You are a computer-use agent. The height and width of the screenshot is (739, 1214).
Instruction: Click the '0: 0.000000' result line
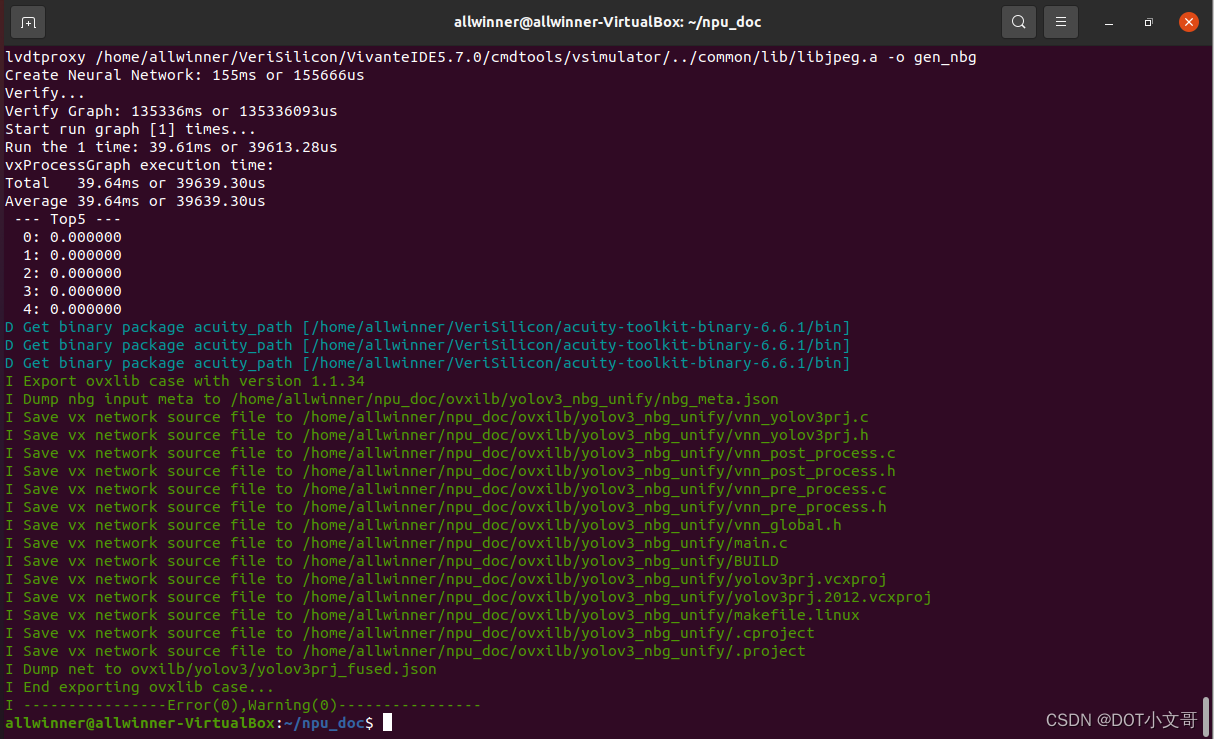72,237
